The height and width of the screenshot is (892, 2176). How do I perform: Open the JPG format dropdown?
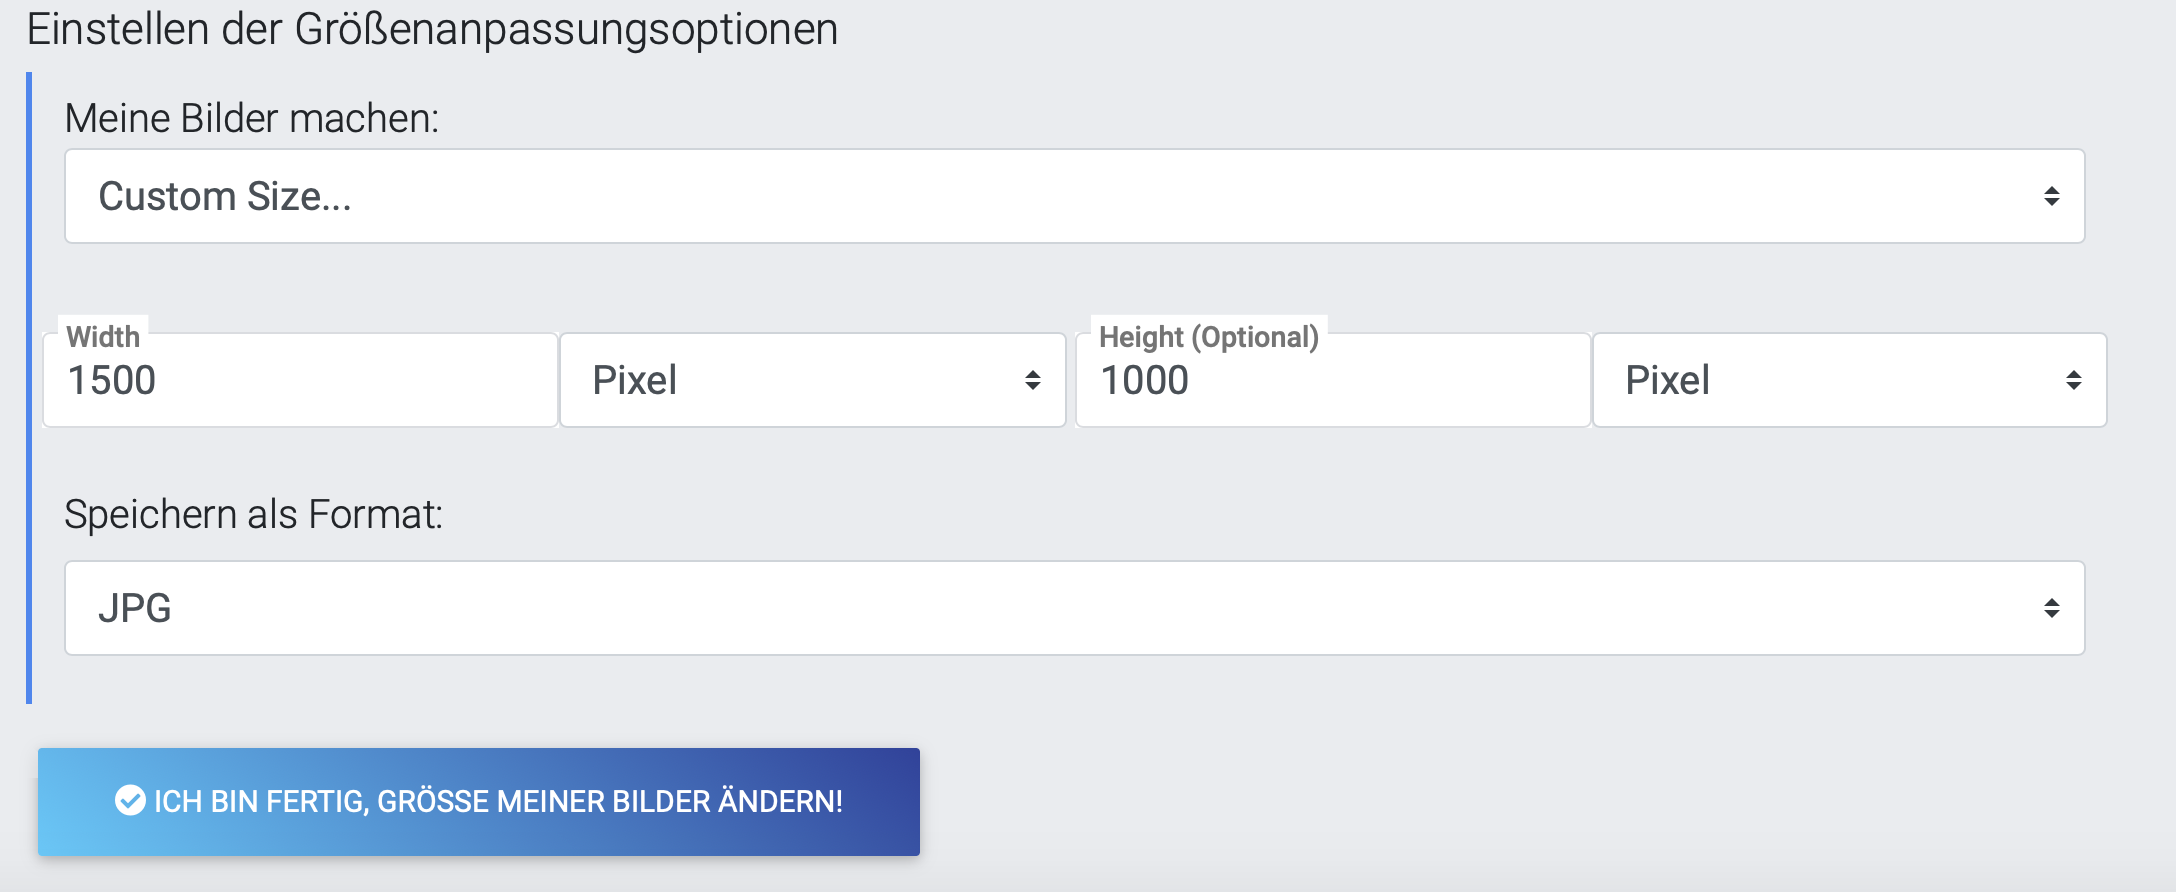[x=1075, y=608]
